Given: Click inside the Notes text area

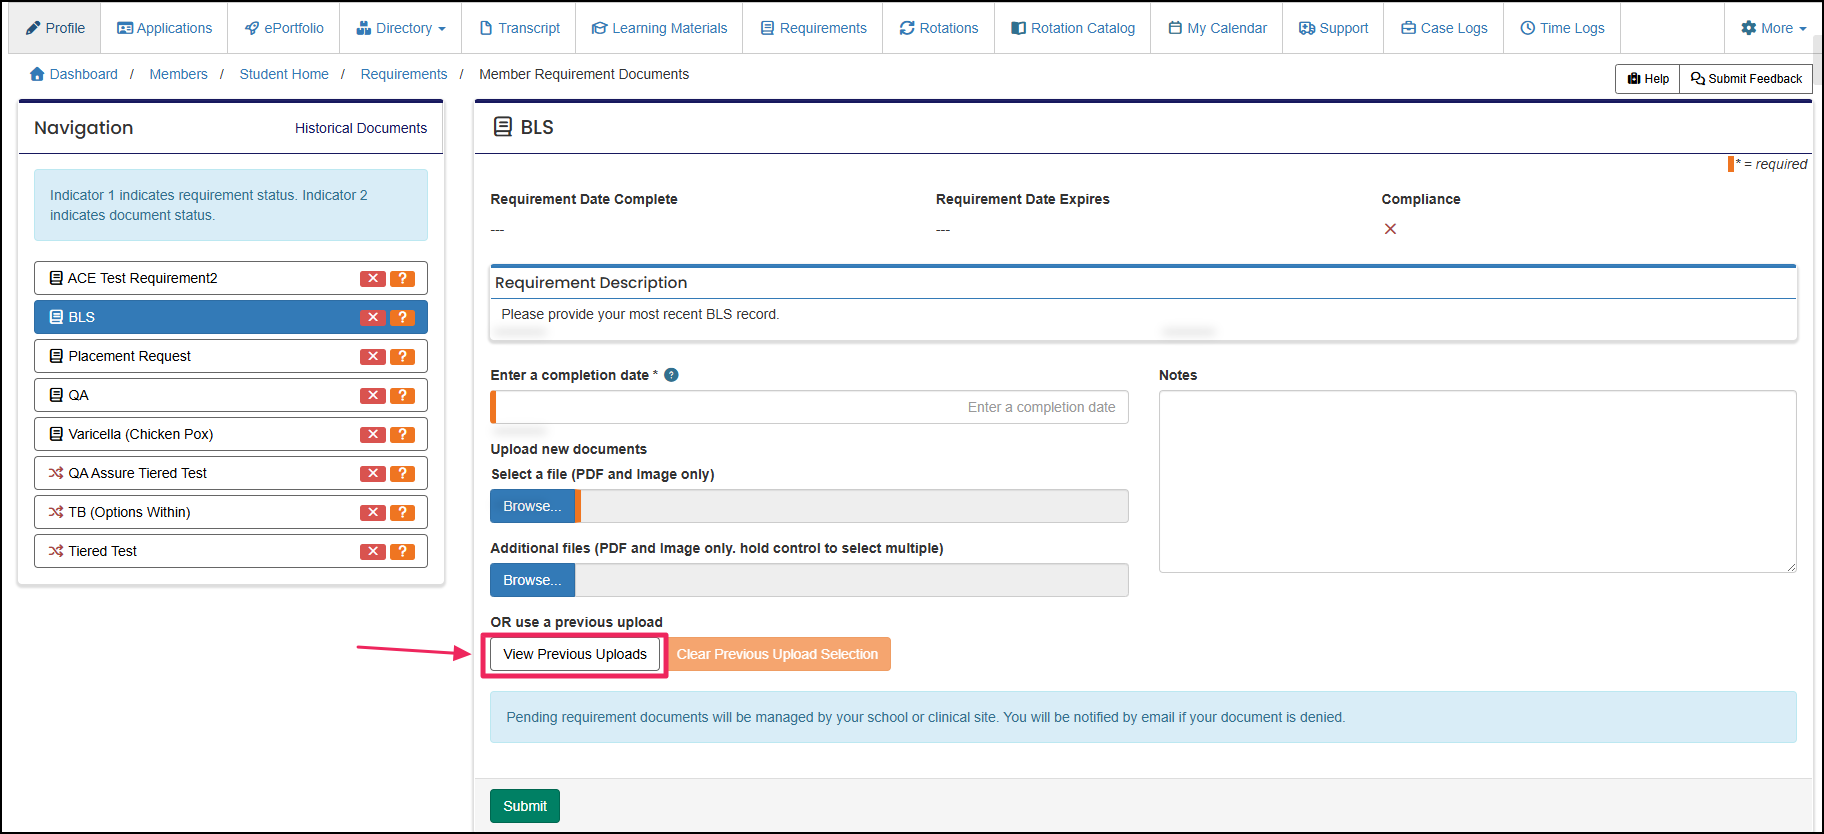Looking at the screenshot, I should [x=1477, y=481].
